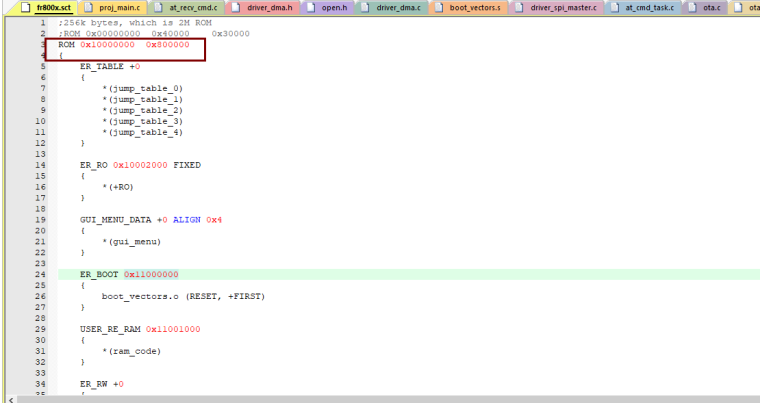
Task: Click file icon on at_recv_cmd.c tab
Action: [158, 7]
